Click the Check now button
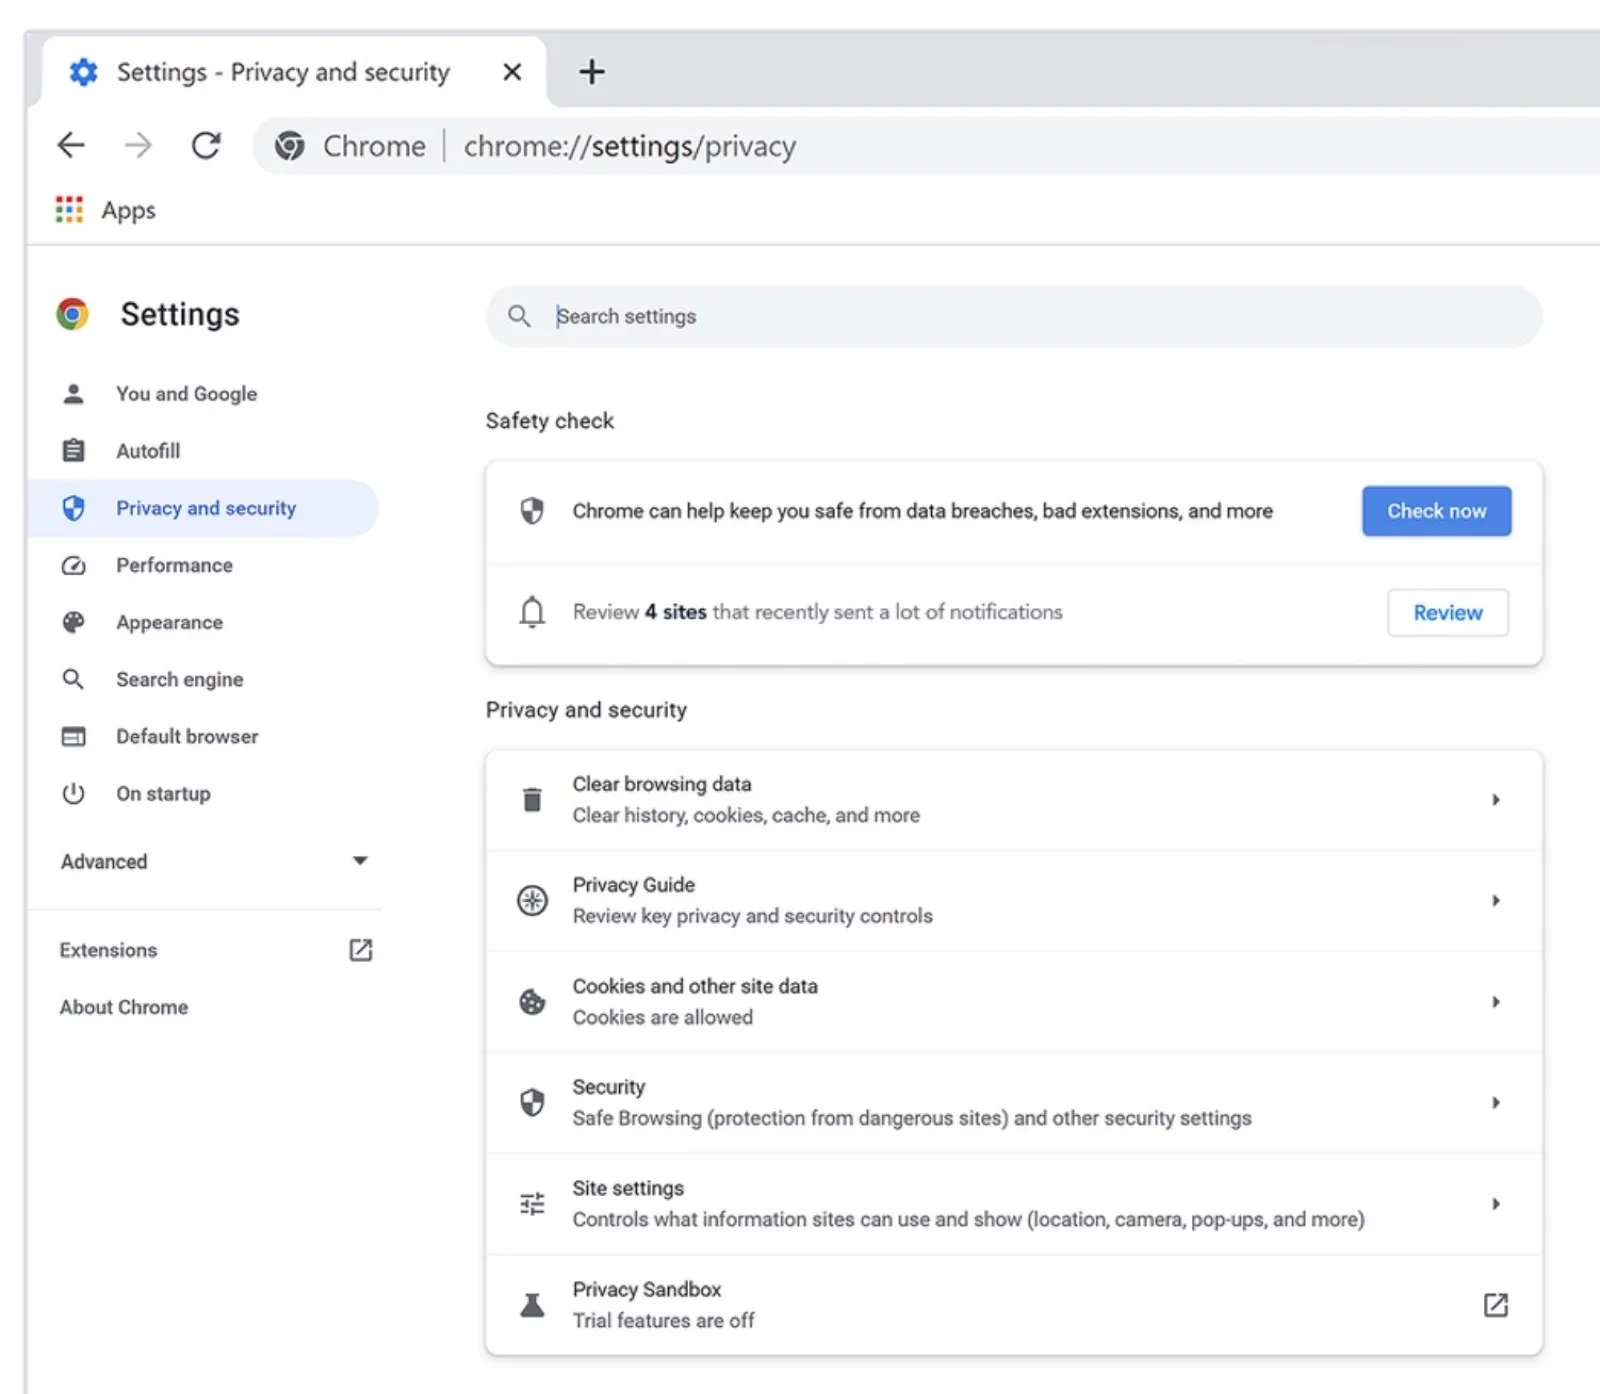This screenshot has height=1394, width=1600. (1436, 511)
